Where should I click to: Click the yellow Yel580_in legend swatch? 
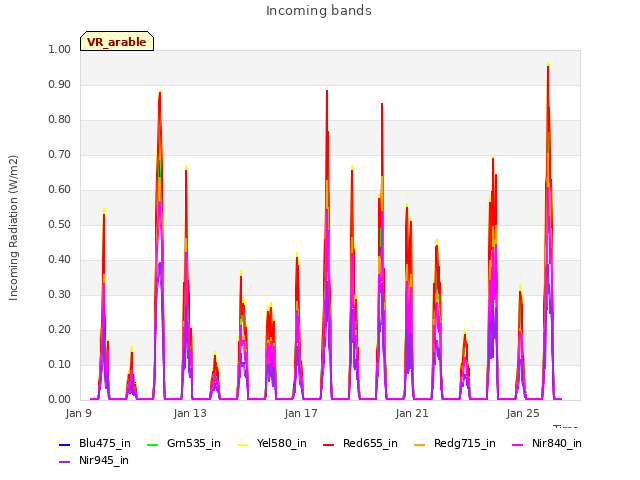click(x=242, y=444)
